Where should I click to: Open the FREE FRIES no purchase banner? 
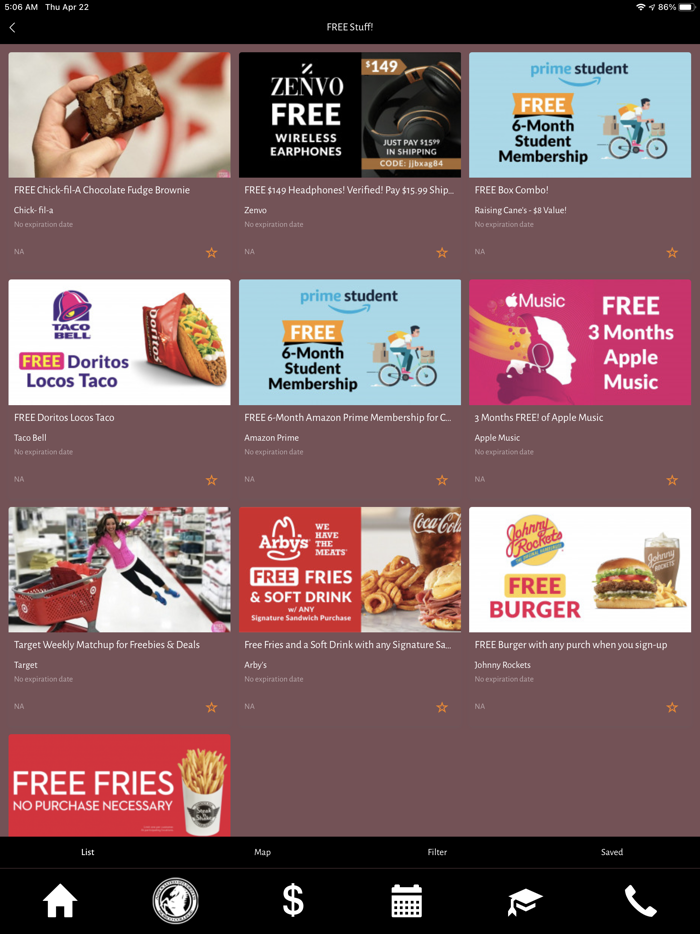pyautogui.click(x=119, y=785)
